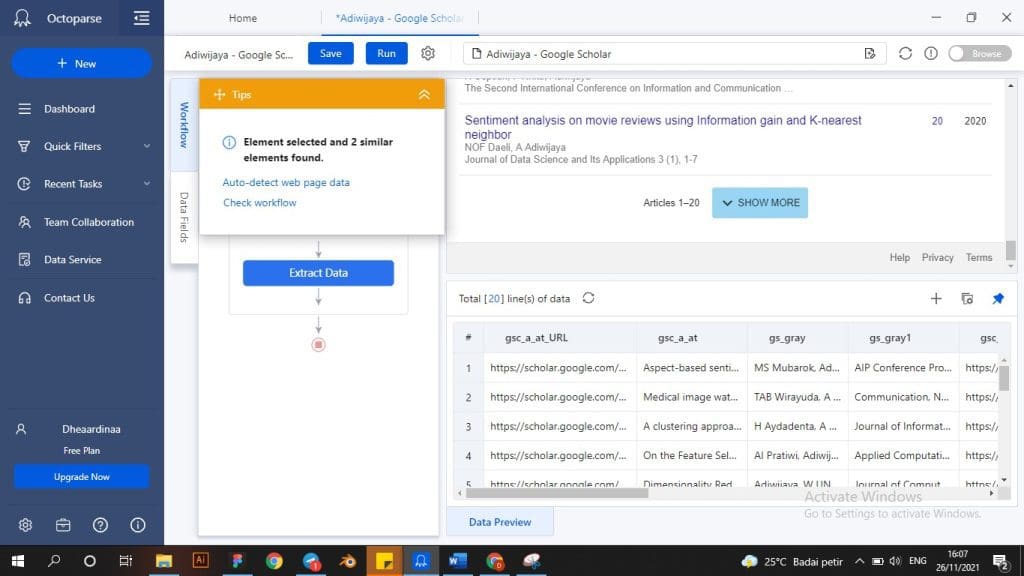This screenshot has height=576, width=1024.
Task: Expand the Quick Filters menu
Action: coord(147,146)
